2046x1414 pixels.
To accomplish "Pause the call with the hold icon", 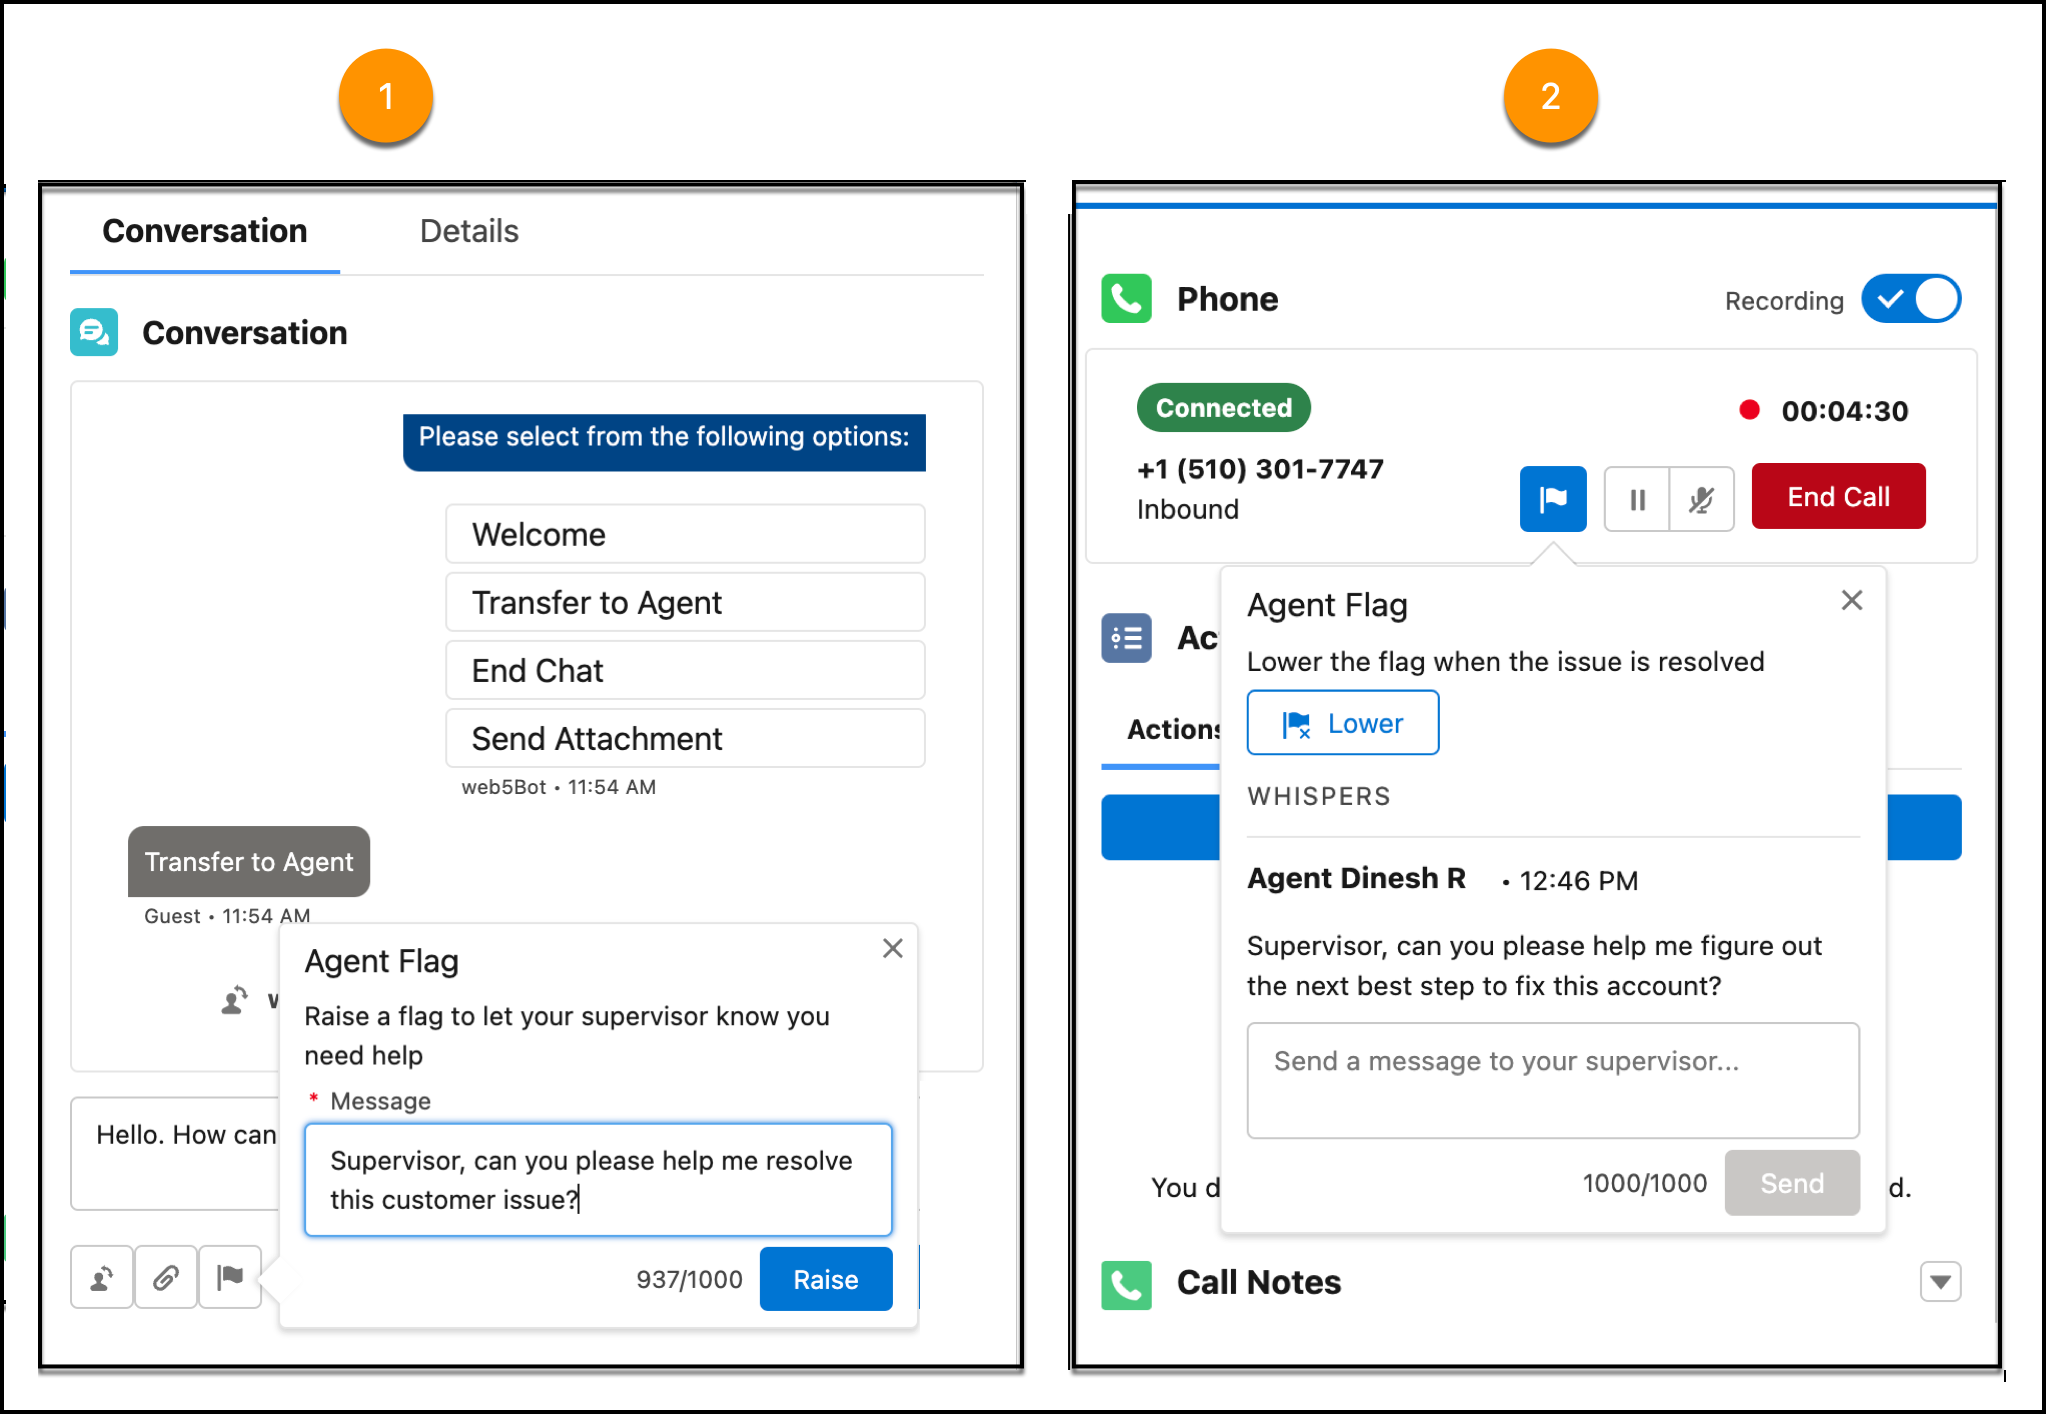I will (x=1637, y=498).
